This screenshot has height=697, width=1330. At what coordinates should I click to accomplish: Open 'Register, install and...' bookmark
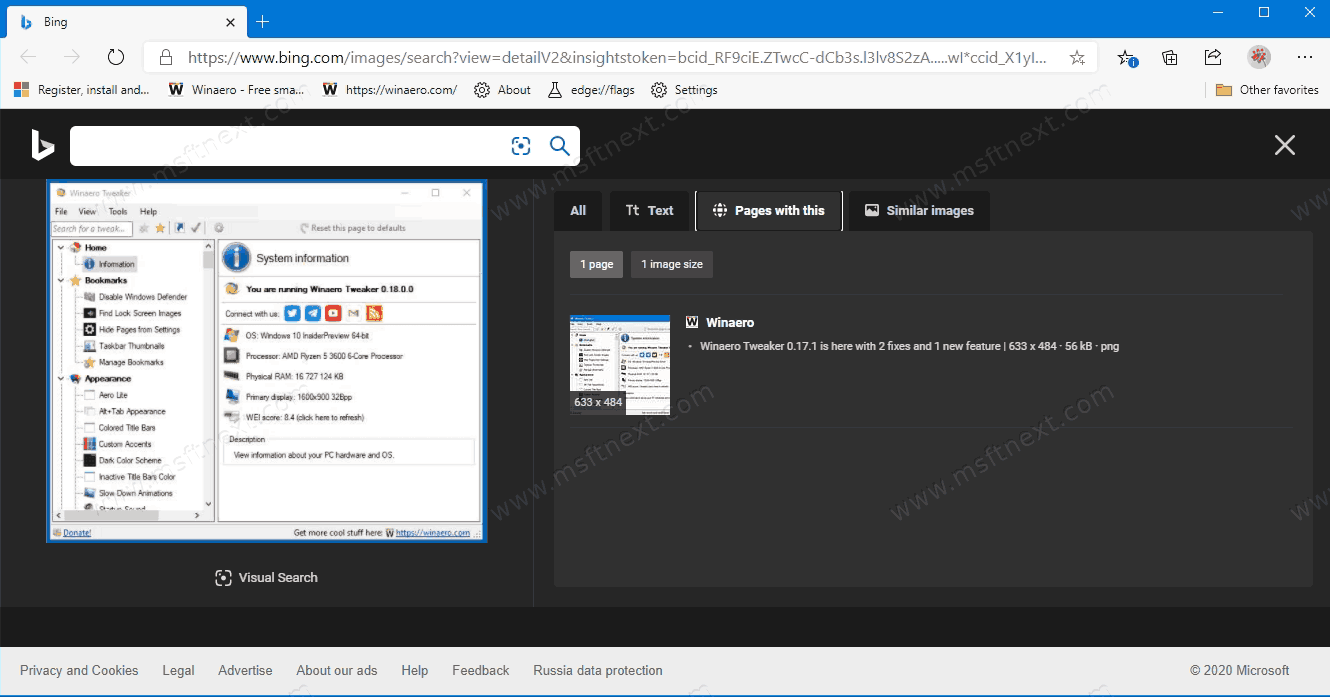[x=82, y=90]
